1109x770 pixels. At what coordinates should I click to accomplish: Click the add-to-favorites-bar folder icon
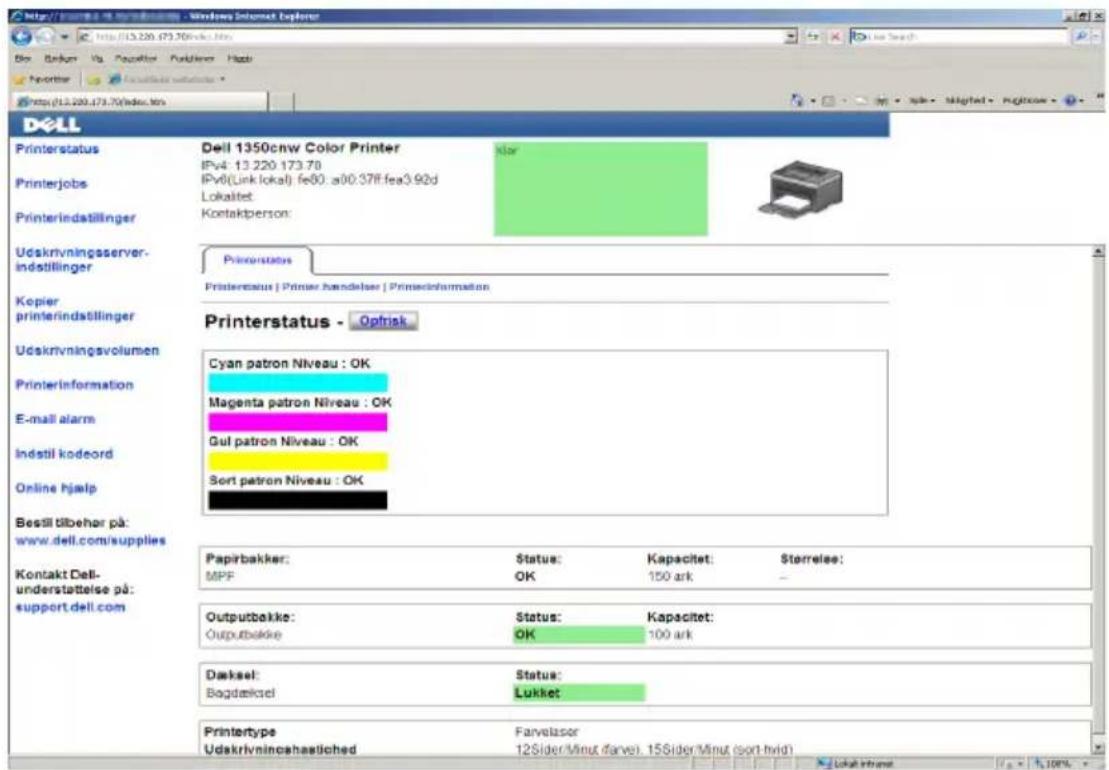94,80
